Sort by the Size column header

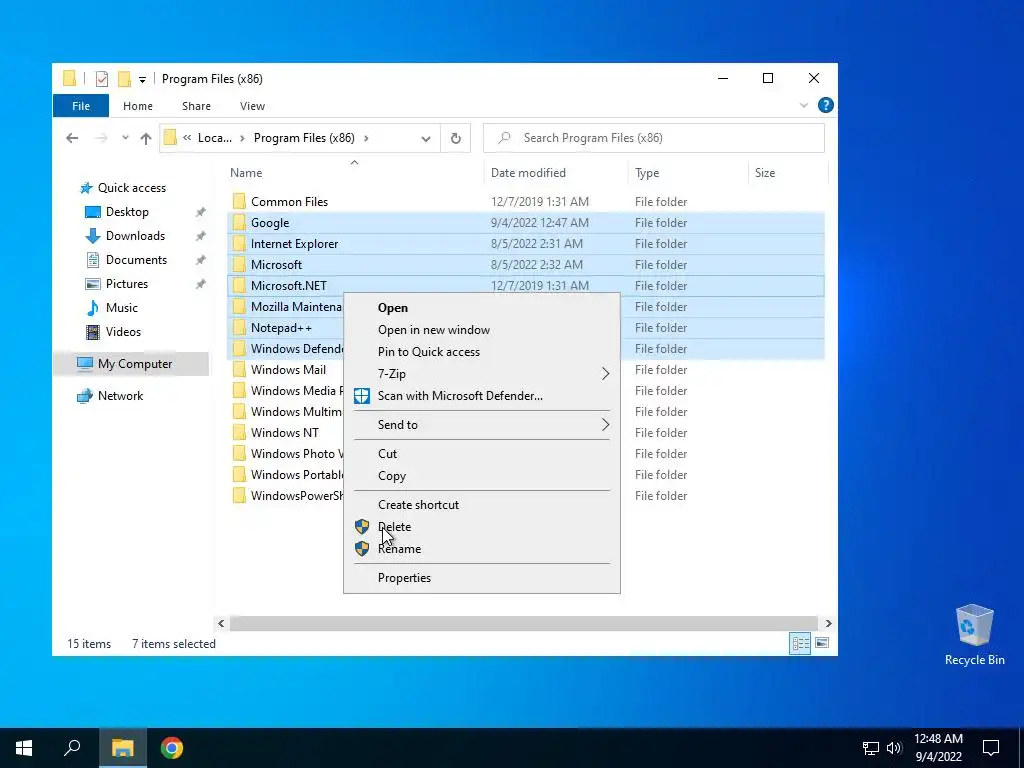(x=765, y=173)
